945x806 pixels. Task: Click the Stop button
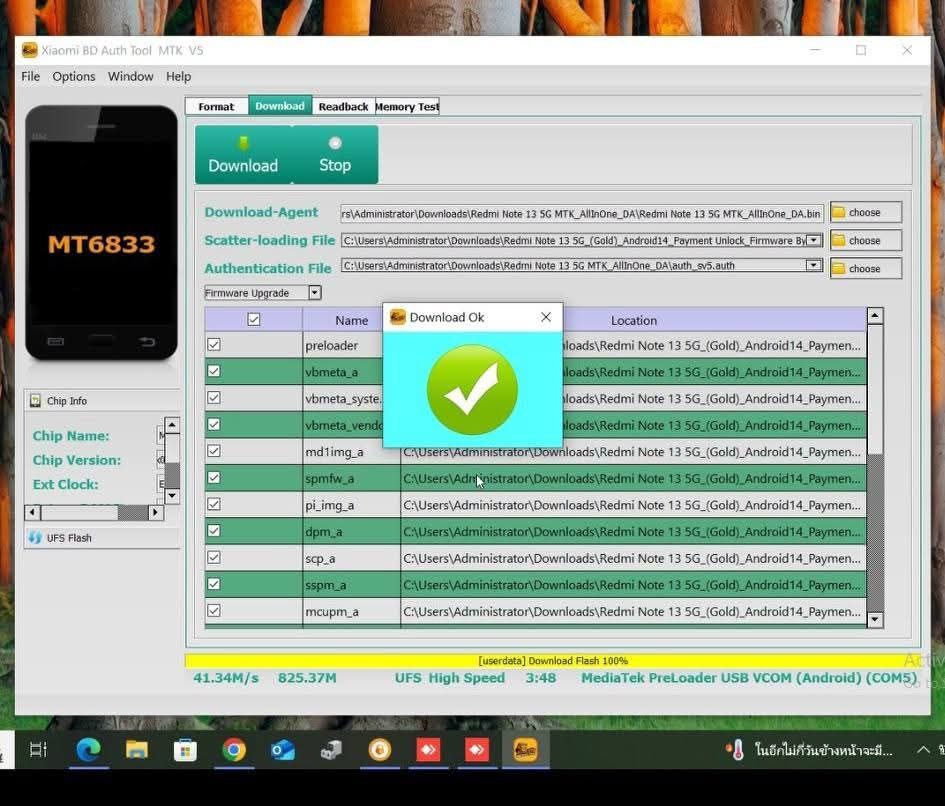[335, 154]
